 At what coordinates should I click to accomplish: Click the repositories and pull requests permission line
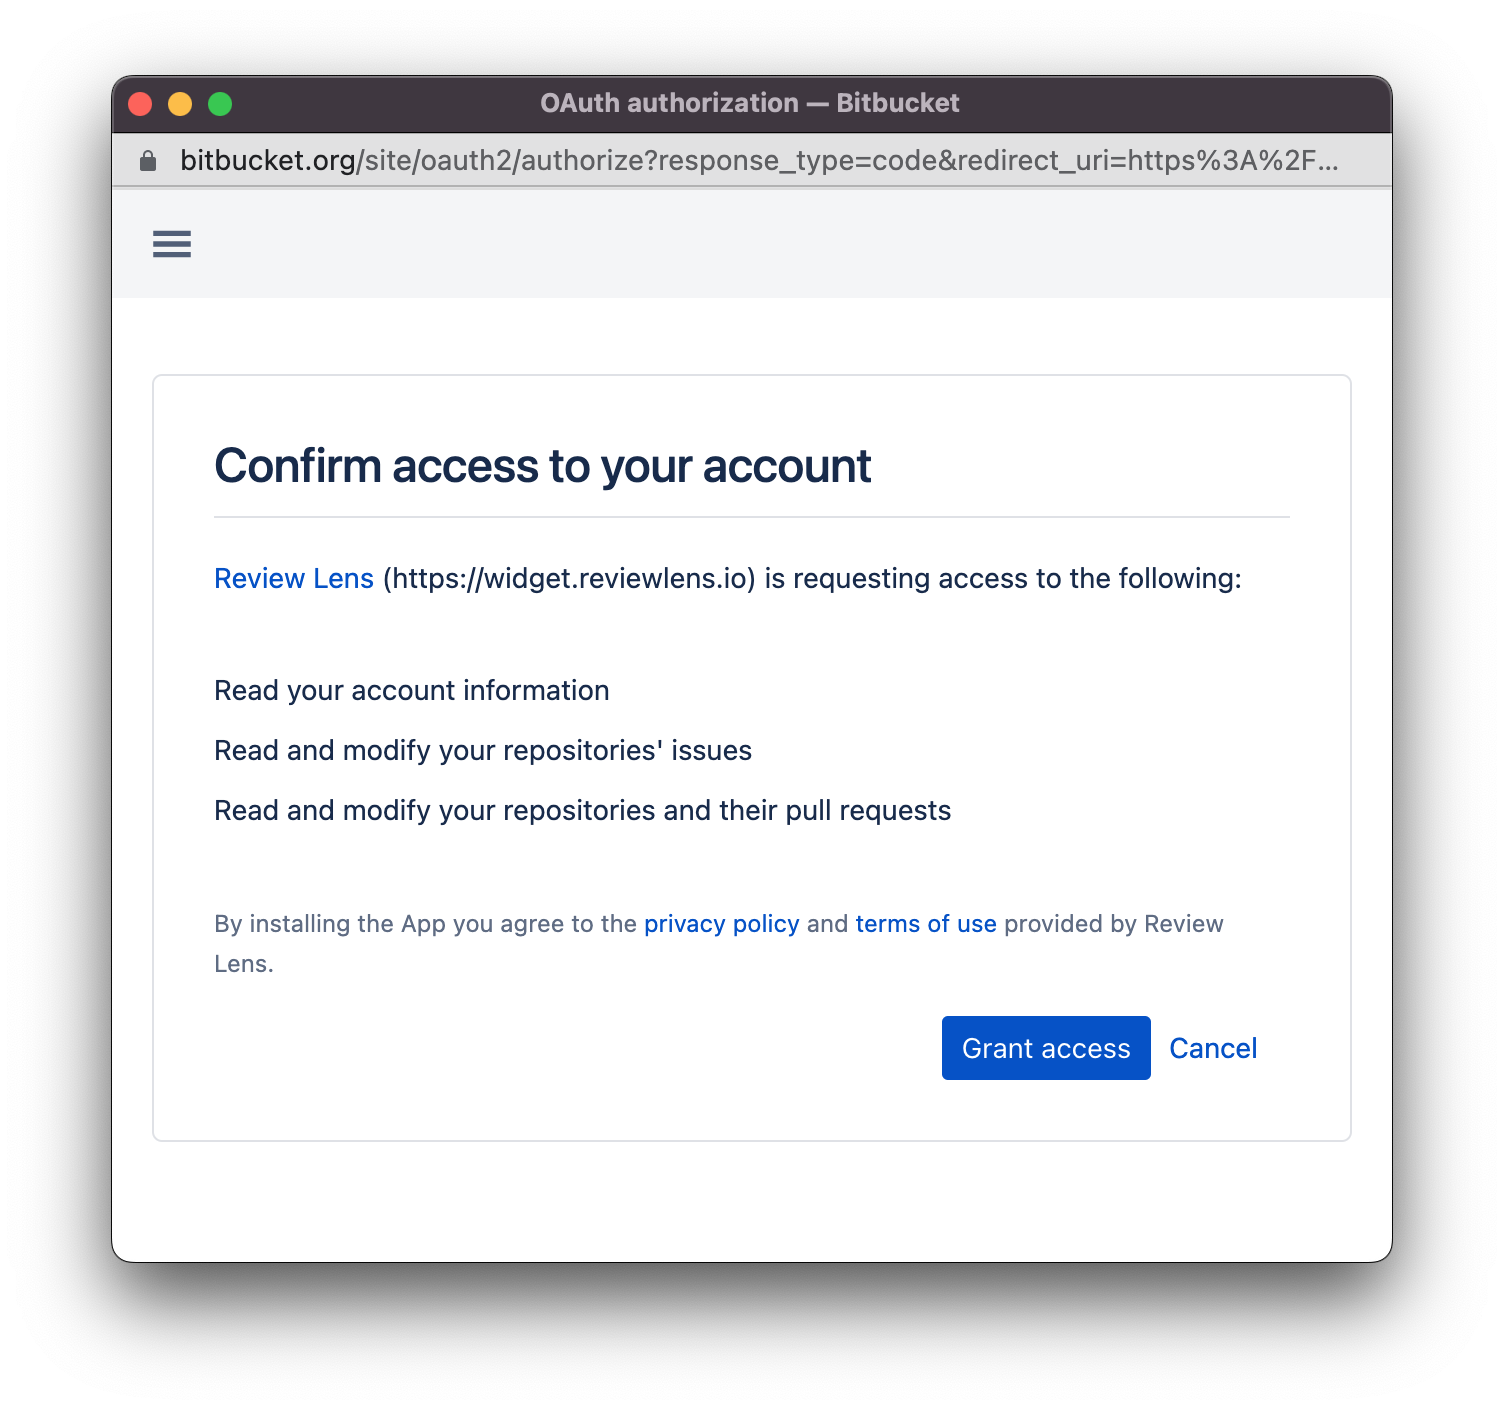(x=582, y=811)
